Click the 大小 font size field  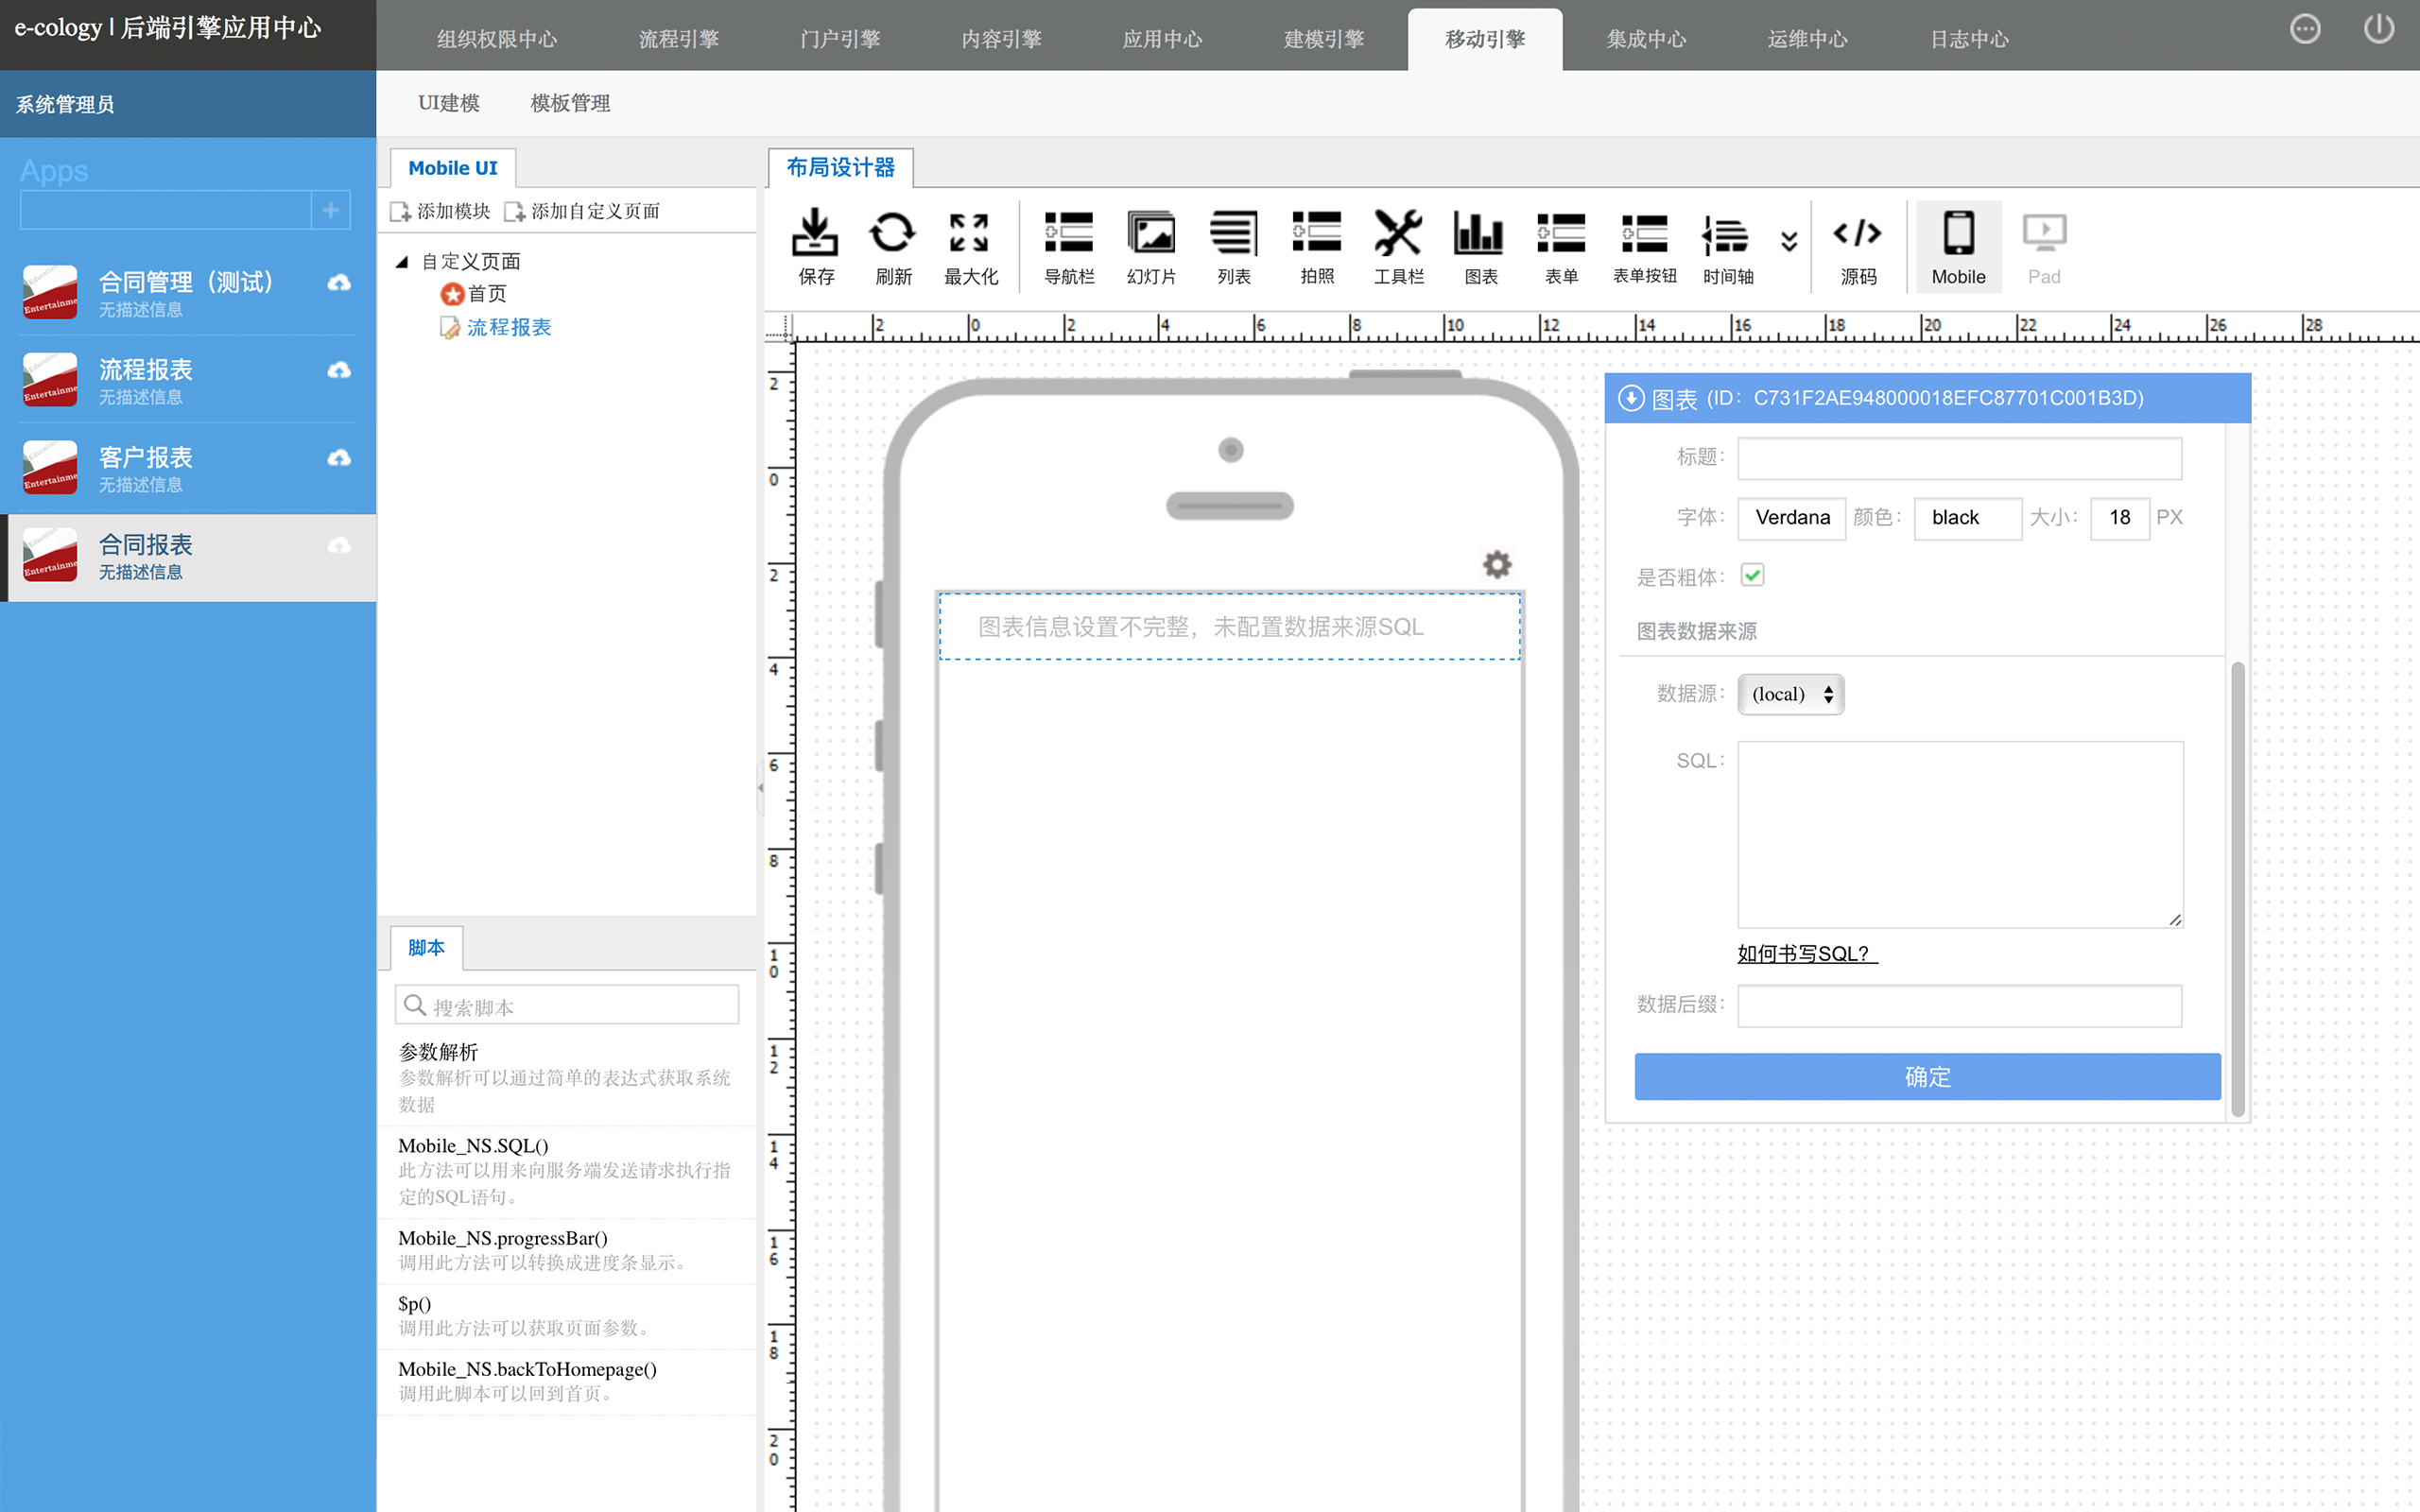(2120, 518)
